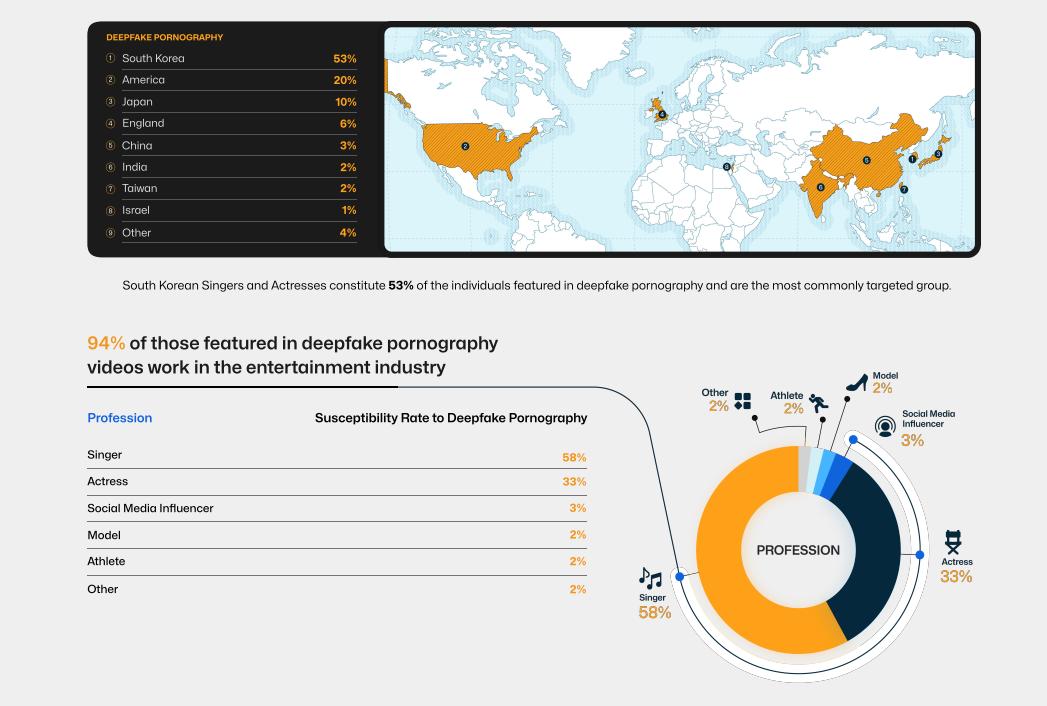Viewport: 1047px width, 706px height.
Task: Click the 53% value in South Korea row
Action: [x=345, y=59]
